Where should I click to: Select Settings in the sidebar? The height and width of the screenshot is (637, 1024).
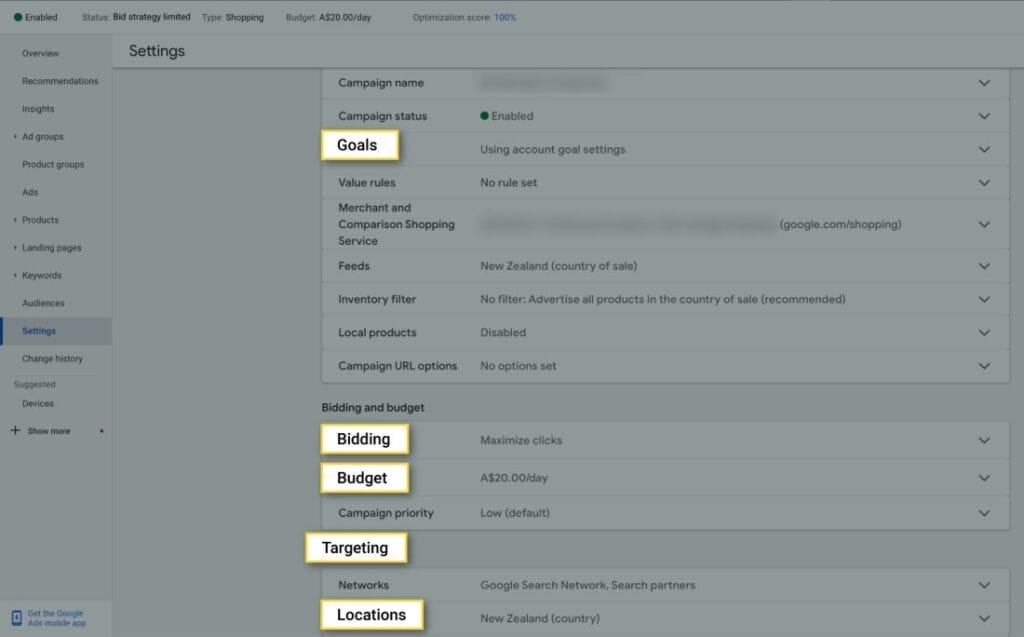pos(39,331)
